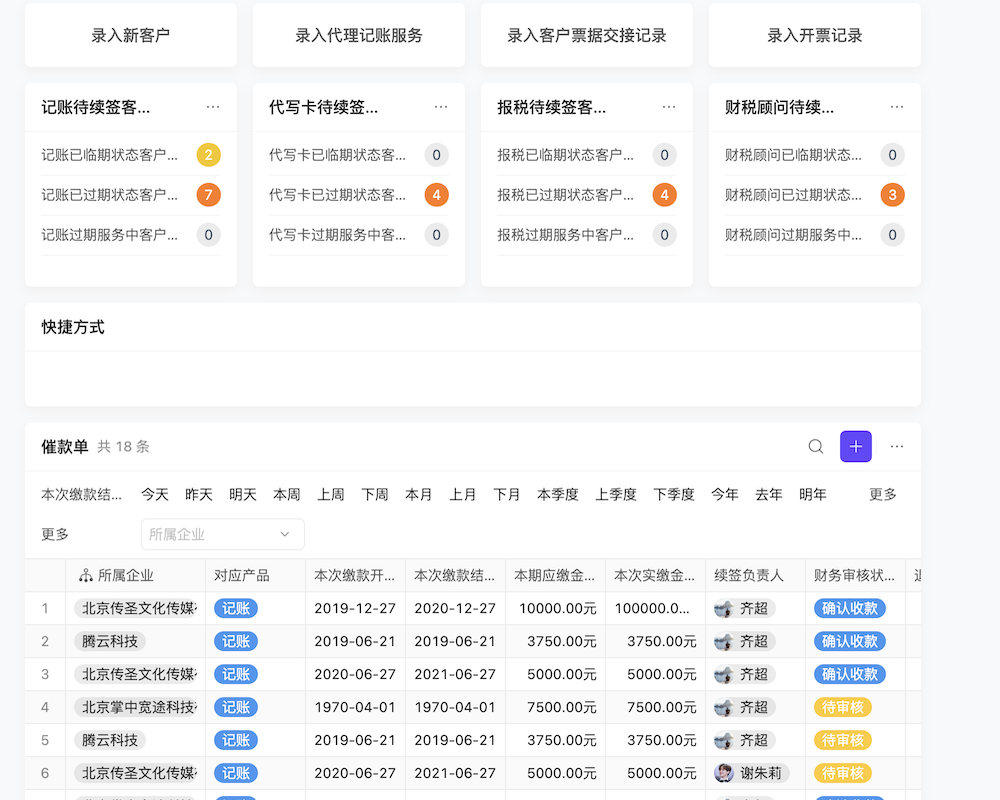Open the 报税待续签 card menu

click(668, 105)
